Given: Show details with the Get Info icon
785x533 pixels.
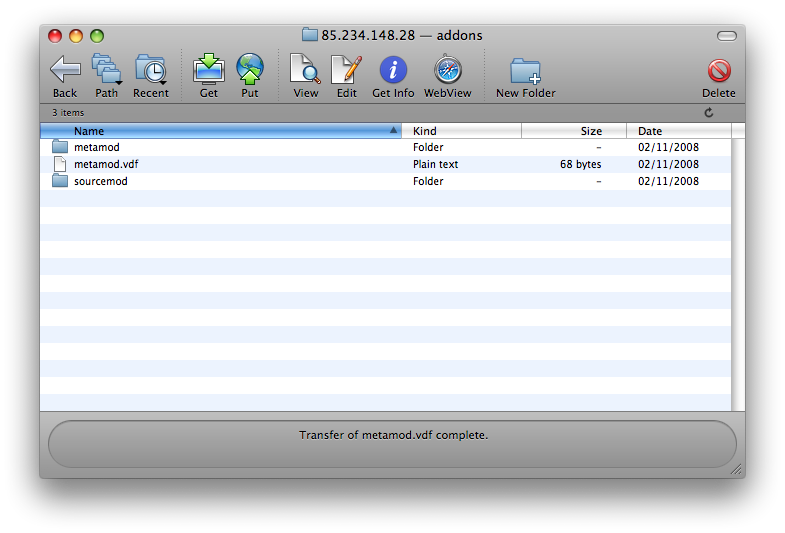Looking at the screenshot, I should click(393, 70).
